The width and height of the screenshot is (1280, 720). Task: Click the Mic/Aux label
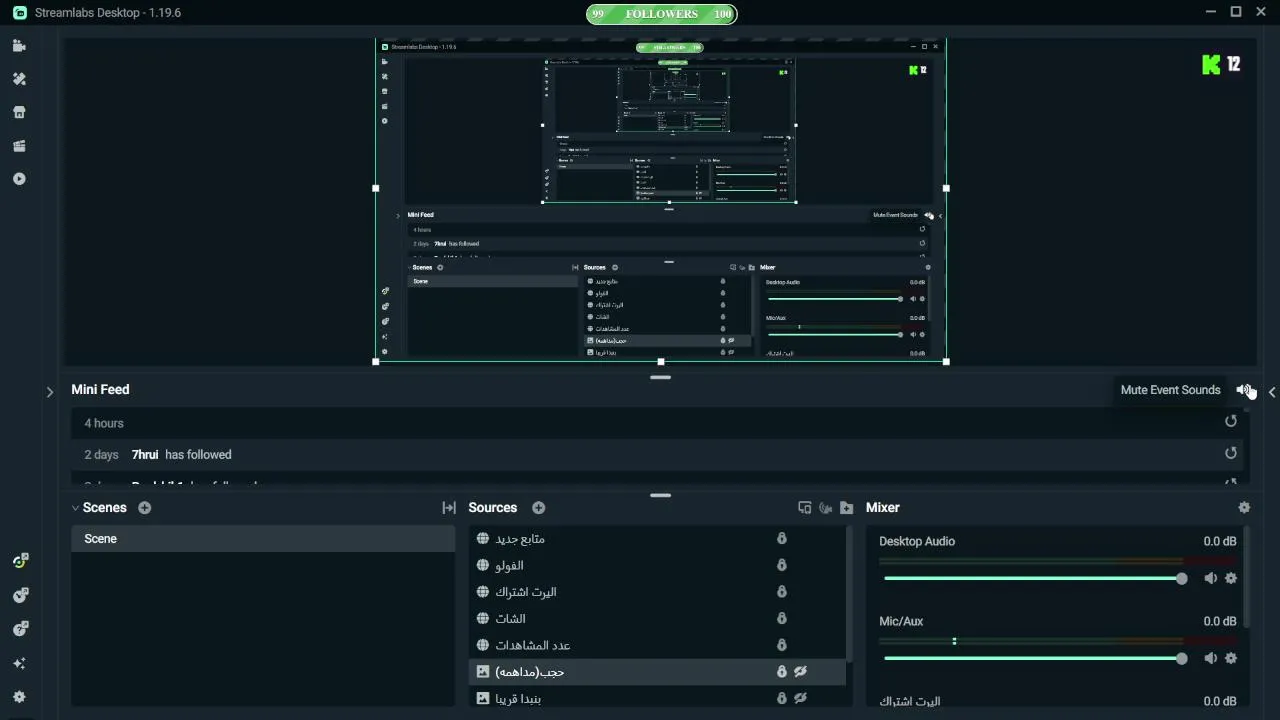[901, 621]
